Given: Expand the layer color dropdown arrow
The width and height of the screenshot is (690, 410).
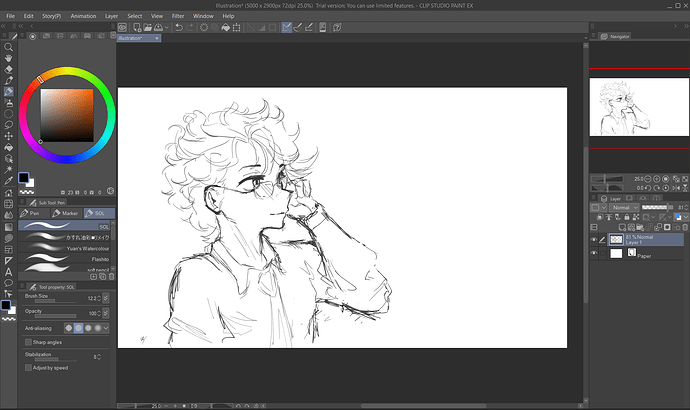Looking at the screenshot, I should point(686,217).
